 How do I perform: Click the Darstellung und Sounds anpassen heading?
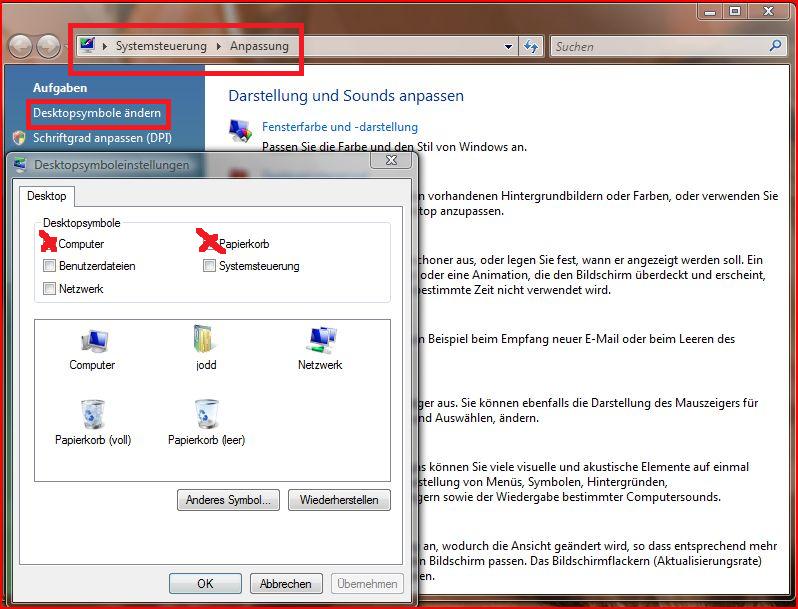(x=346, y=96)
